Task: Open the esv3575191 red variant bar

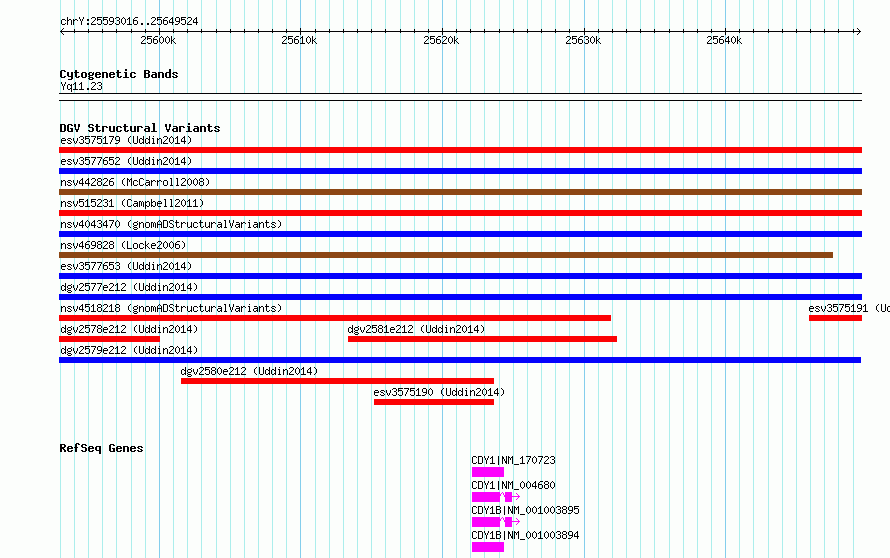Action: (x=836, y=318)
